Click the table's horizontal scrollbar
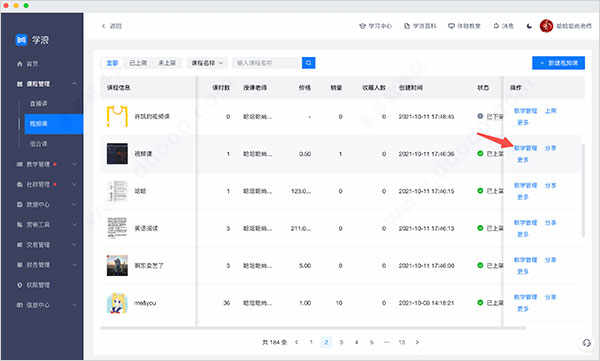 pyautogui.click(x=313, y=328)
